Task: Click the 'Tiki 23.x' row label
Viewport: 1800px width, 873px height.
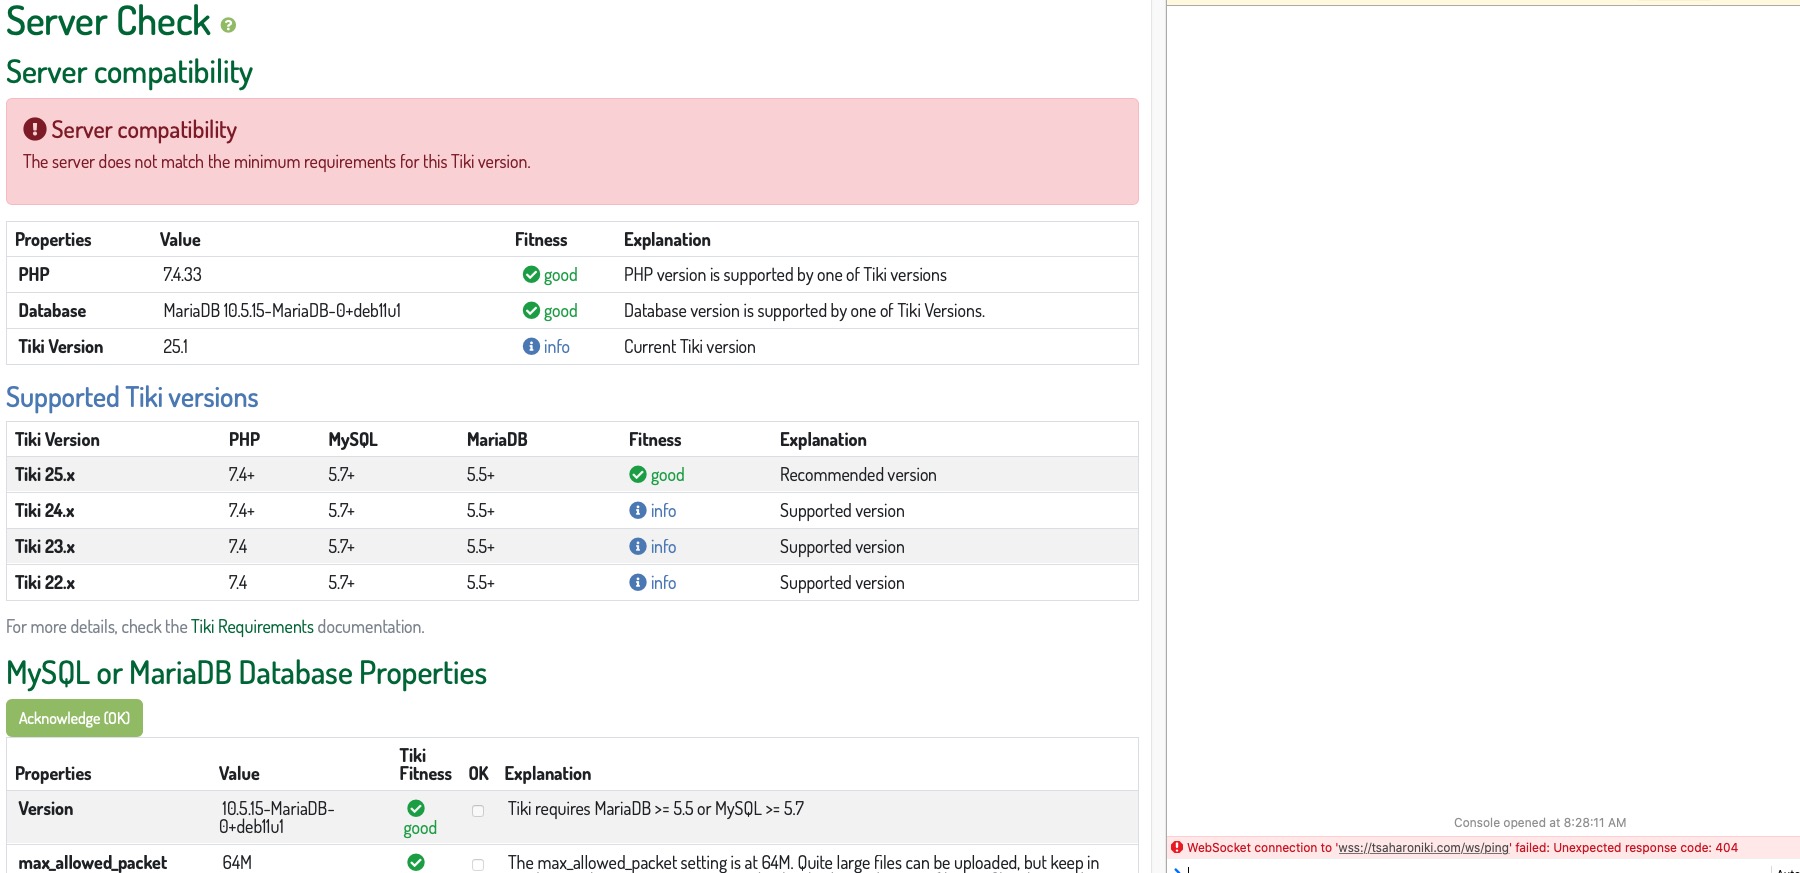Action: (45, 547)
